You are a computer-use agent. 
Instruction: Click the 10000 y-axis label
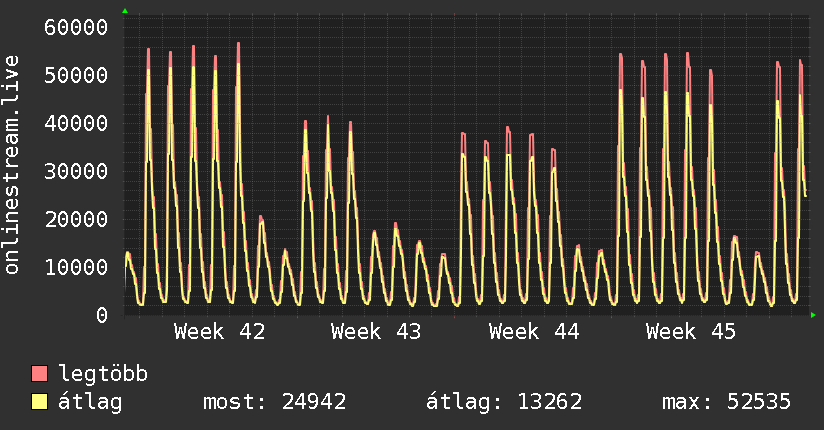point(76,268)
